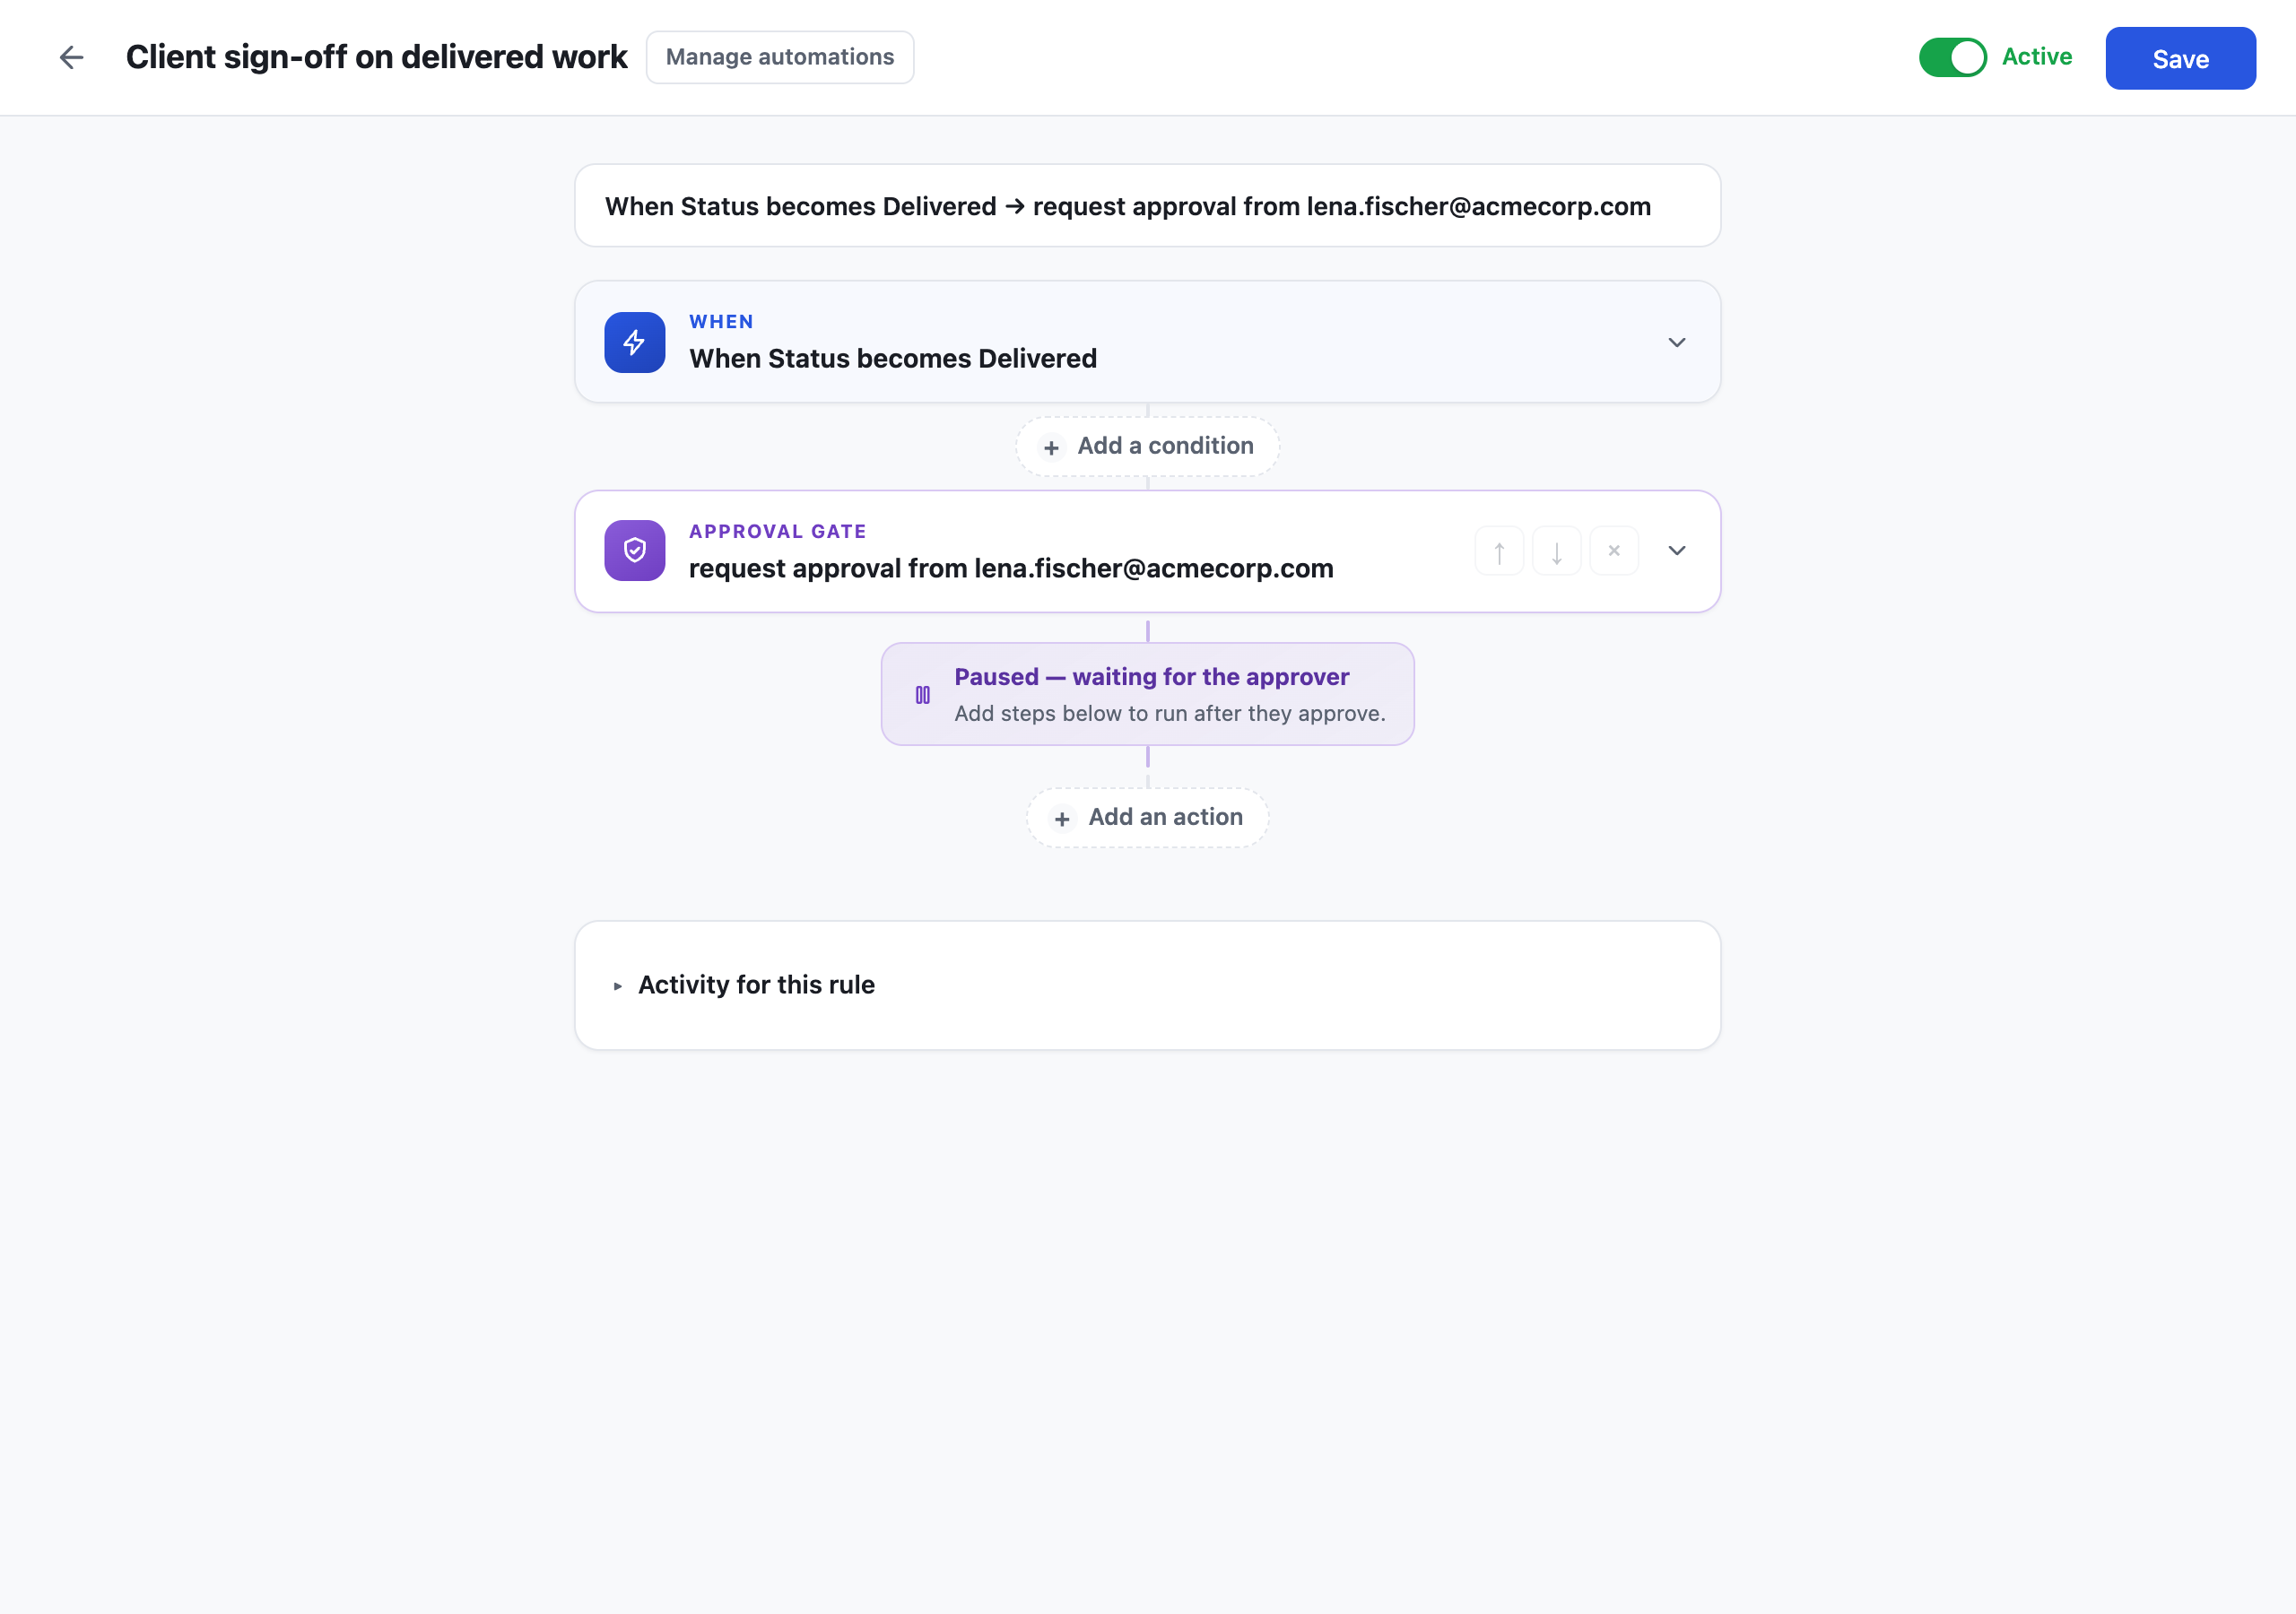The image size is (2296, 1614).
Task: Go back using the left arrow
Action: pyautogui.click(x=71, y=58)
